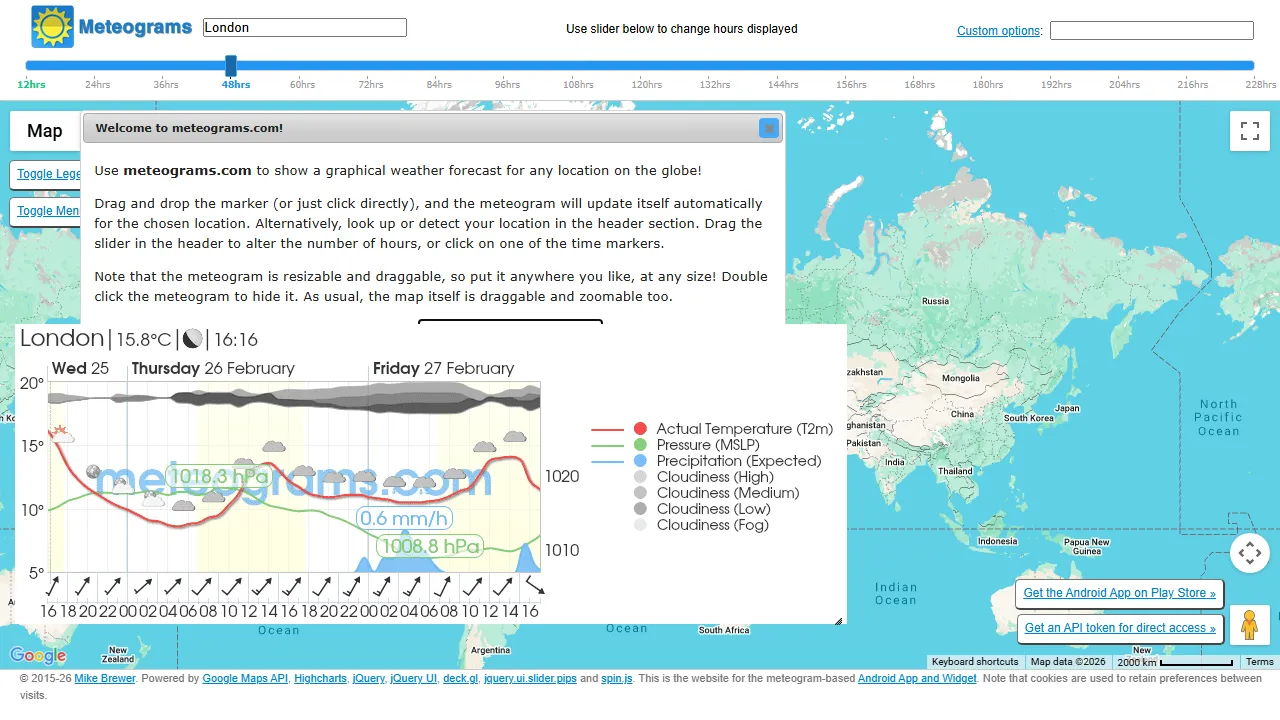This screenshot has height=720, width=1280.
Task: Click the moon phase icon beside London
Action: [192, 339]
